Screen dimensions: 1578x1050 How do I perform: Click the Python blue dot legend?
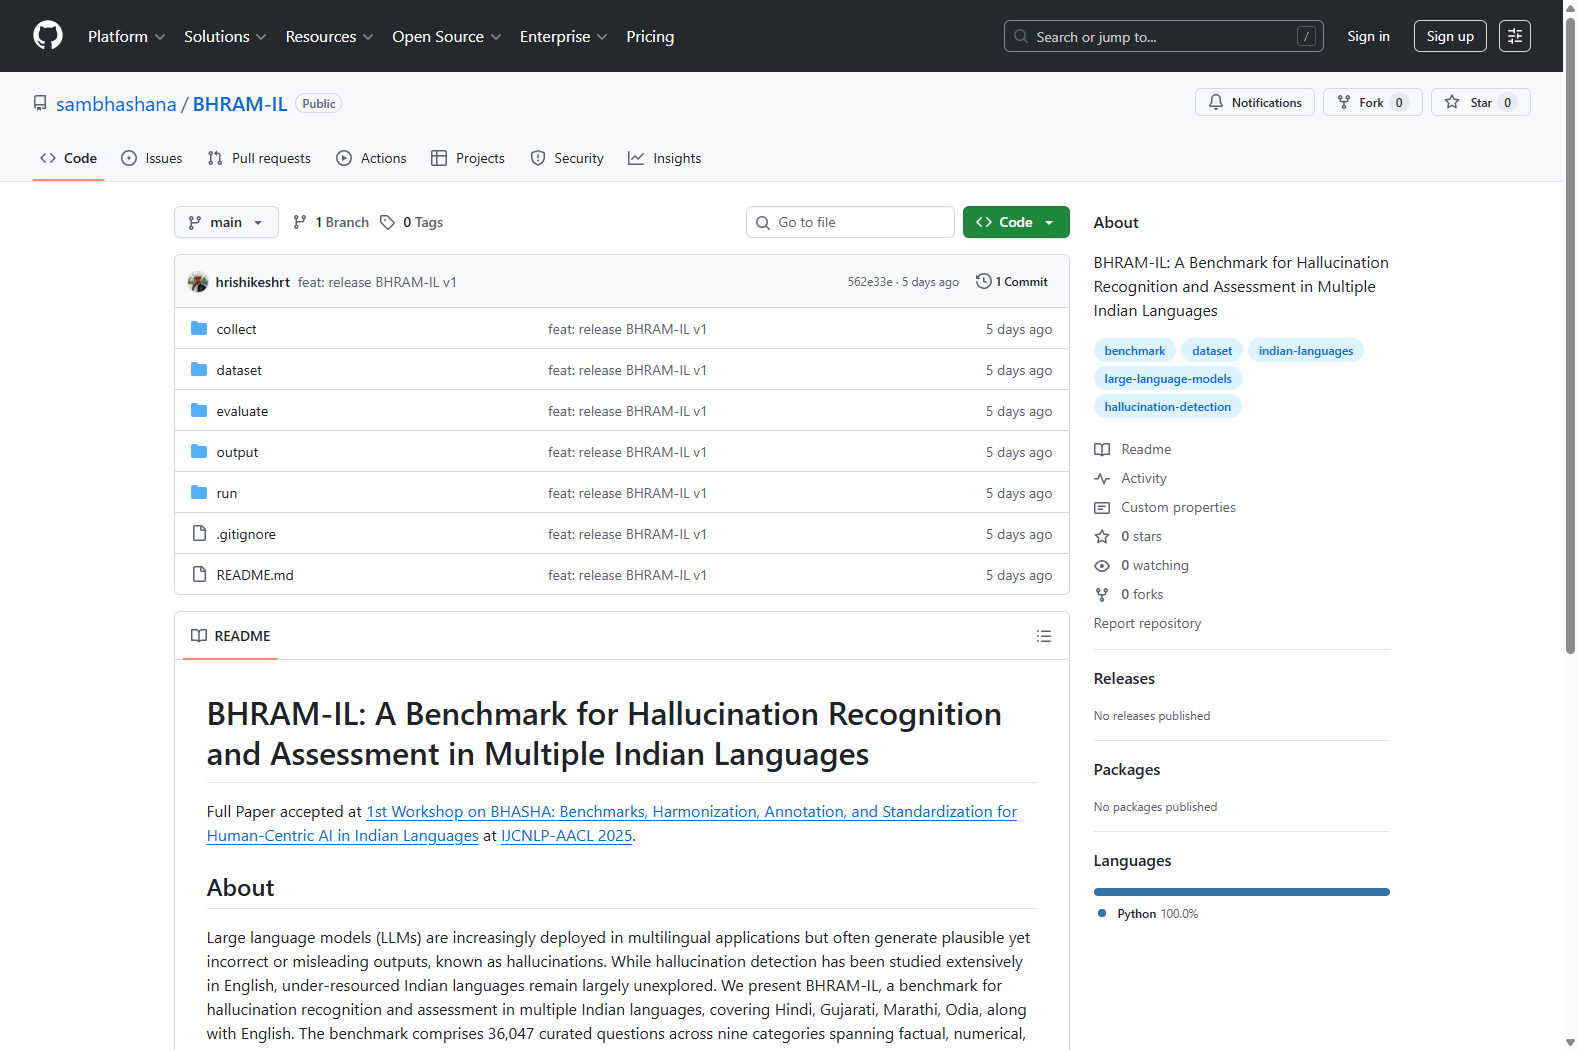pyautogui.click(x=1102, y=913)
